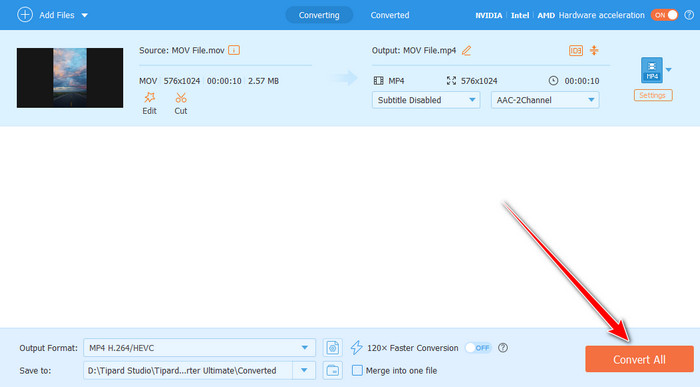
Task: Open the Add Files dropdown arrow
Action: [x=84, y=15]
